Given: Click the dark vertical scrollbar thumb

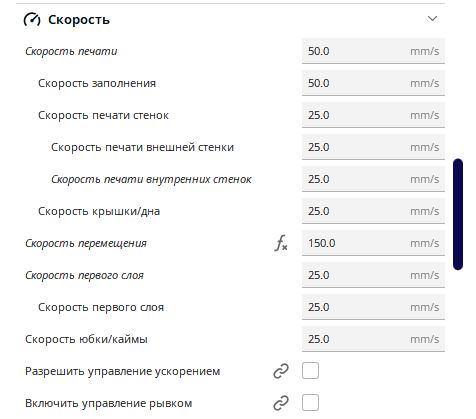Looking at the screenshot, I should (x=458, y=214).
